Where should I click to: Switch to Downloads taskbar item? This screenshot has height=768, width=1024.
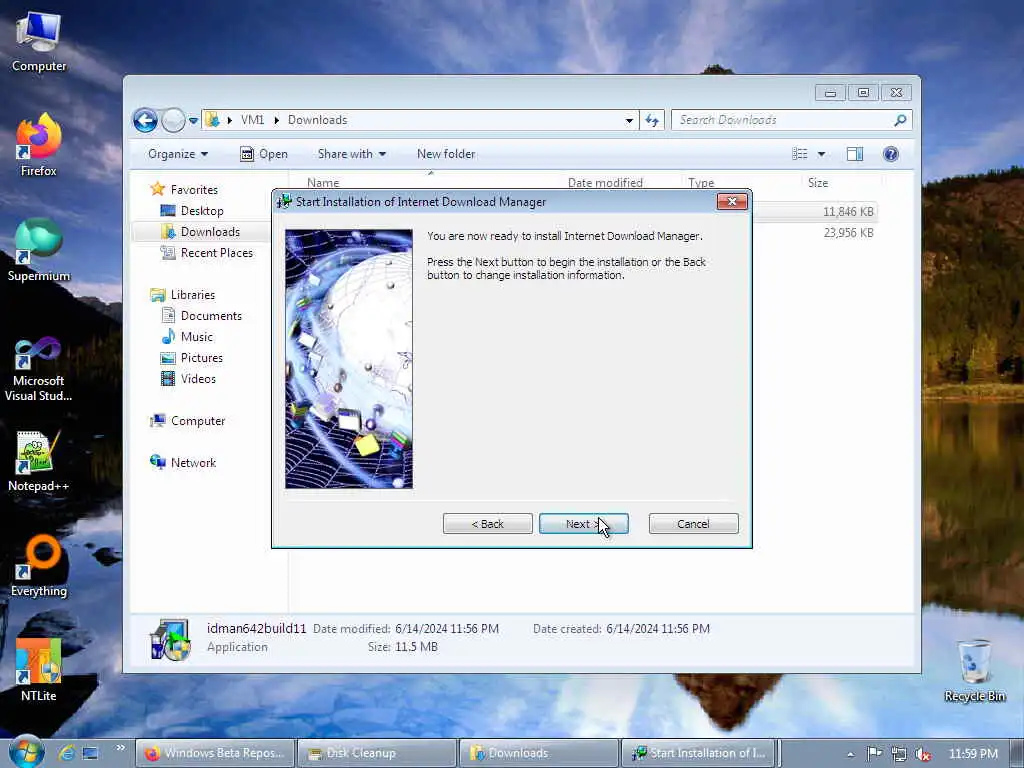pos(539,753)
